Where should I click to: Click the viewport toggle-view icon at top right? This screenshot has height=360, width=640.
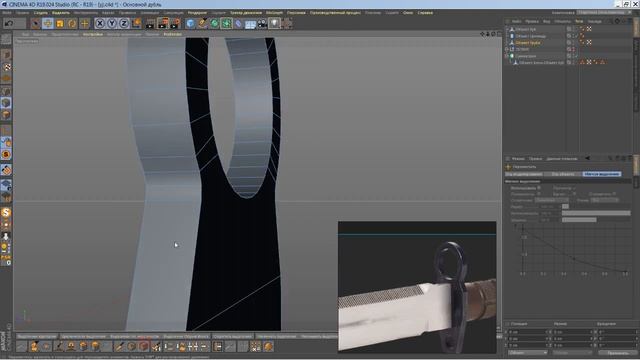click(499, 34)
